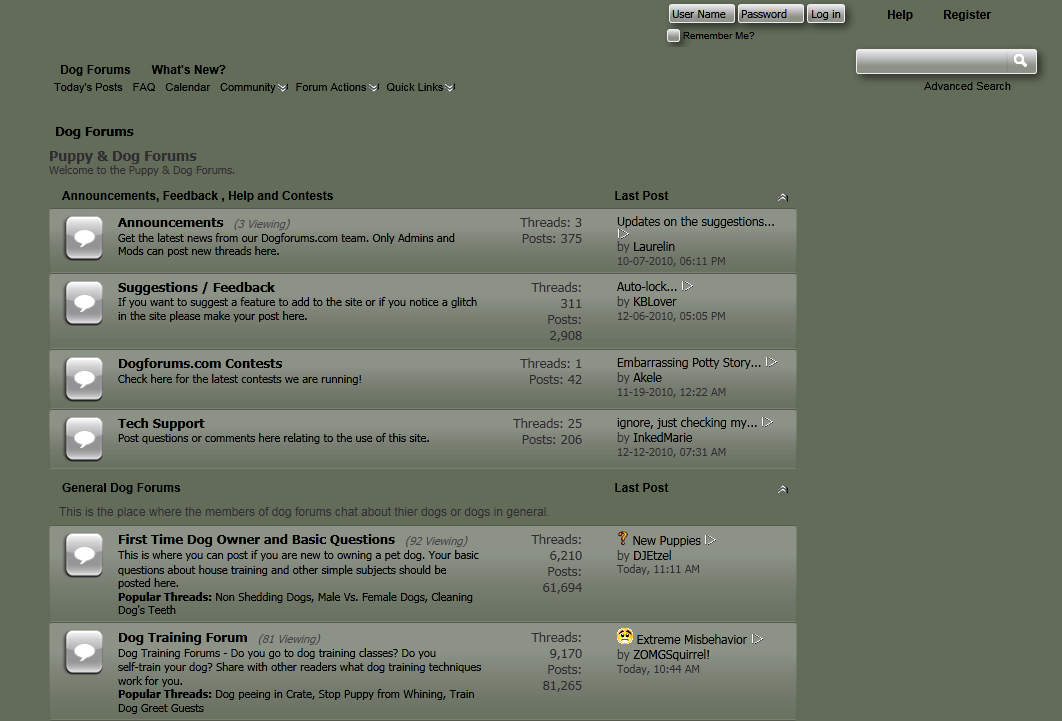This screenshot has width=1062, height=721.
Task: Open the Forum Actions dropdown menu
Action: (x=337, y=87)
